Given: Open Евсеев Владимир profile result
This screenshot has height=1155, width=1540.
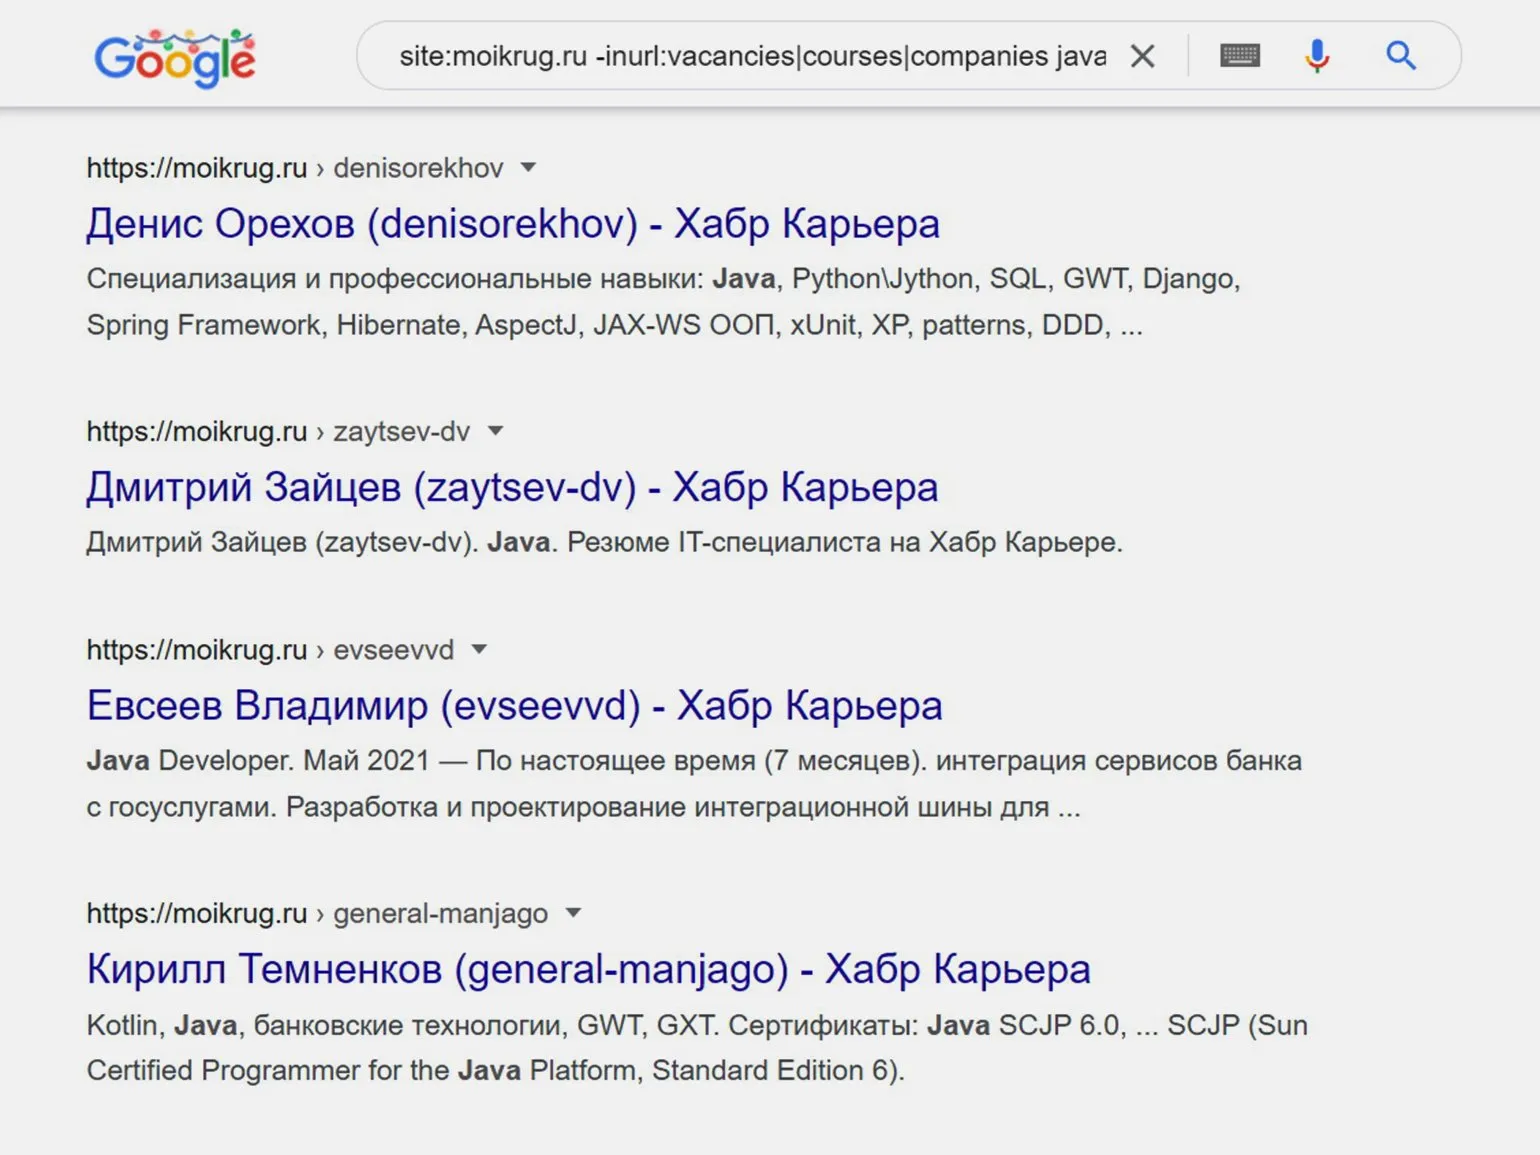Looking at the screenshot, I should click(514, 706).
